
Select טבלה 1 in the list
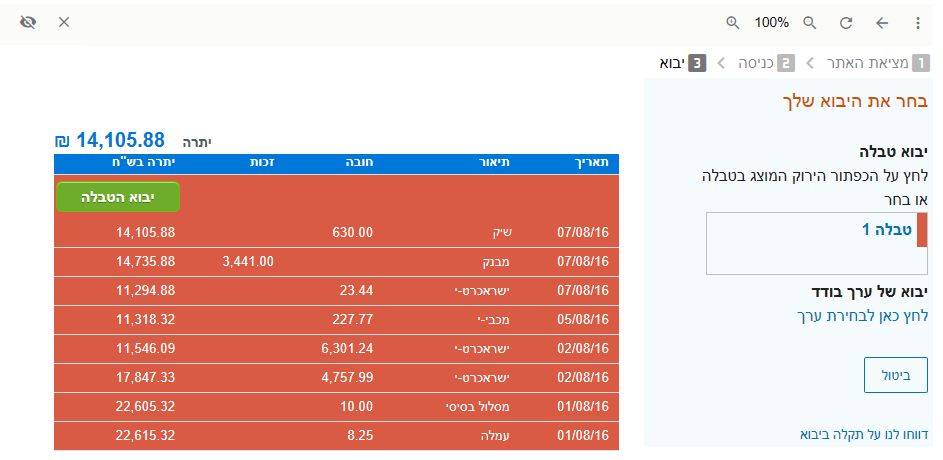(886, 230)
